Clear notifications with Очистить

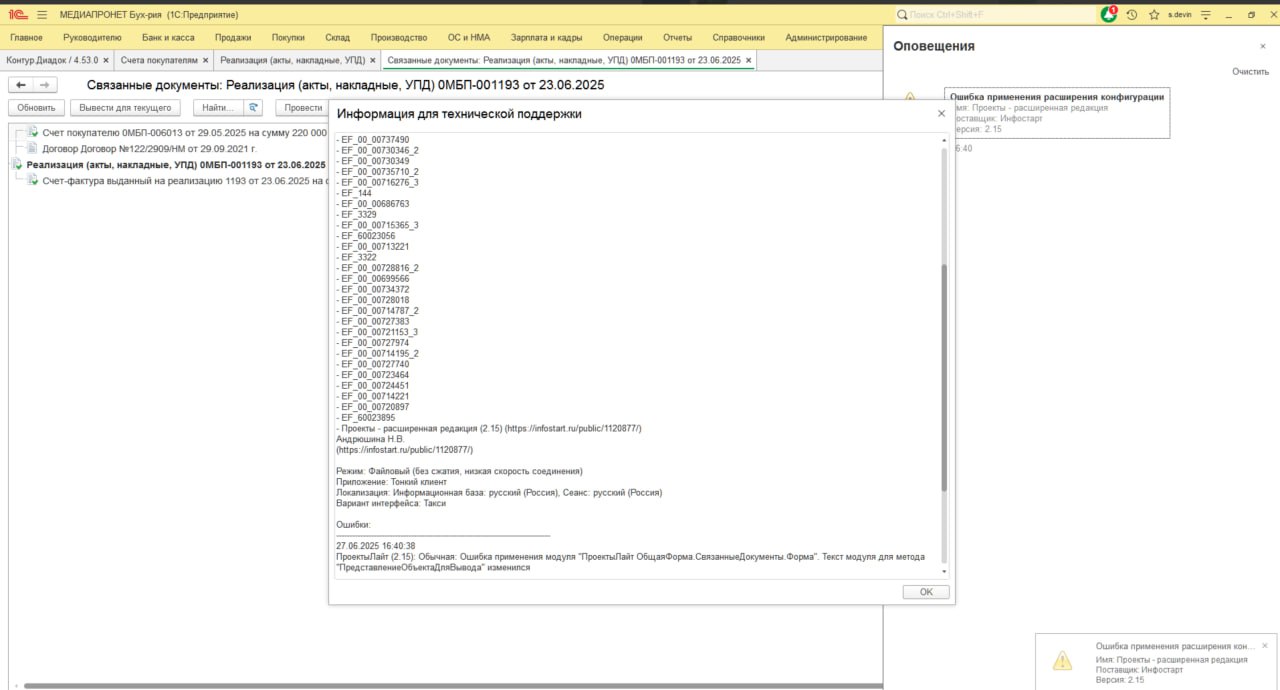point(1250,72)
